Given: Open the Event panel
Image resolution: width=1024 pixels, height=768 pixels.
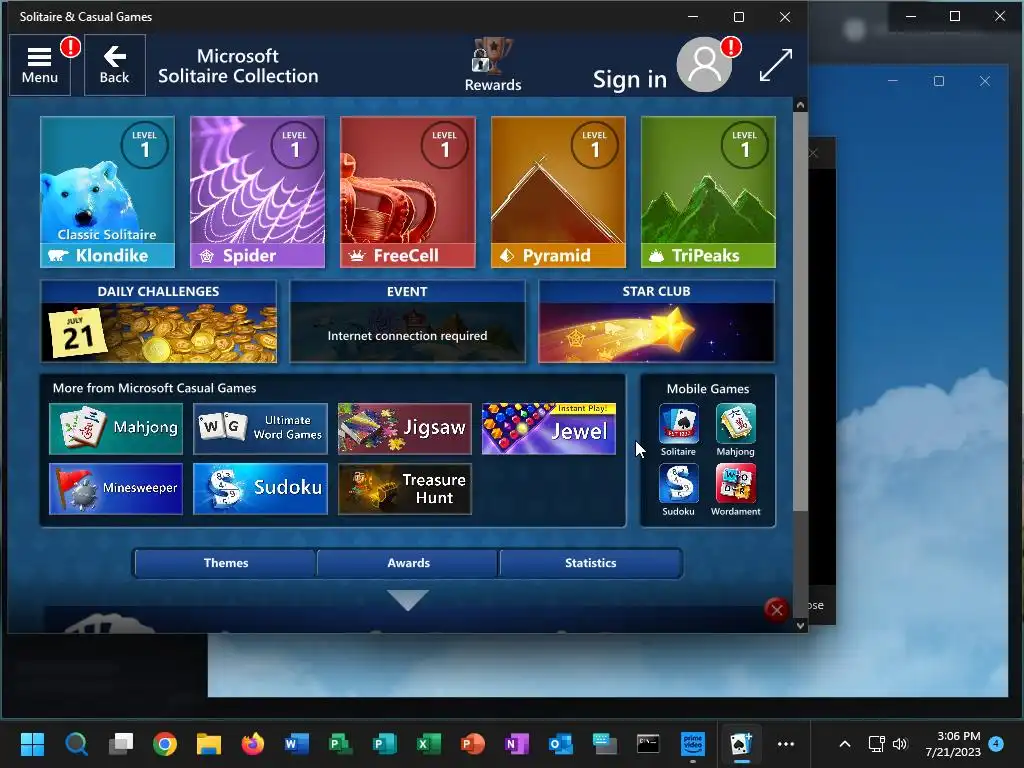Looking at the screenshot, I should tap(408, 321).
